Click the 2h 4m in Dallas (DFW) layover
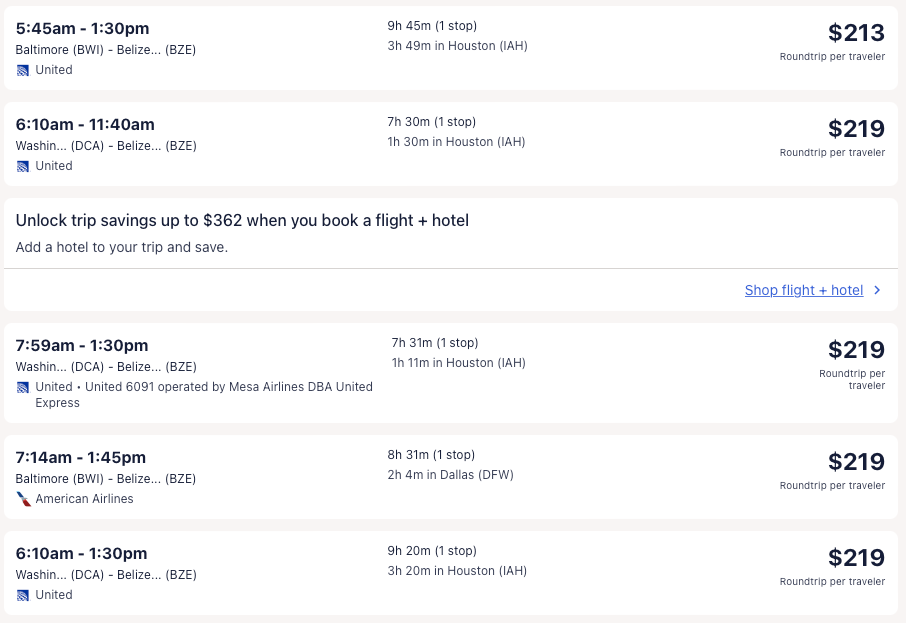The image size is (906, 623). point(450,475)
